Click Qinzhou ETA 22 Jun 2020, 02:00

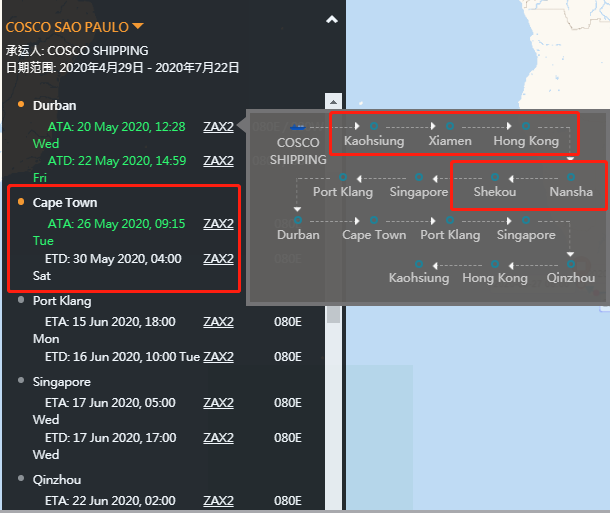coord(110,501)
